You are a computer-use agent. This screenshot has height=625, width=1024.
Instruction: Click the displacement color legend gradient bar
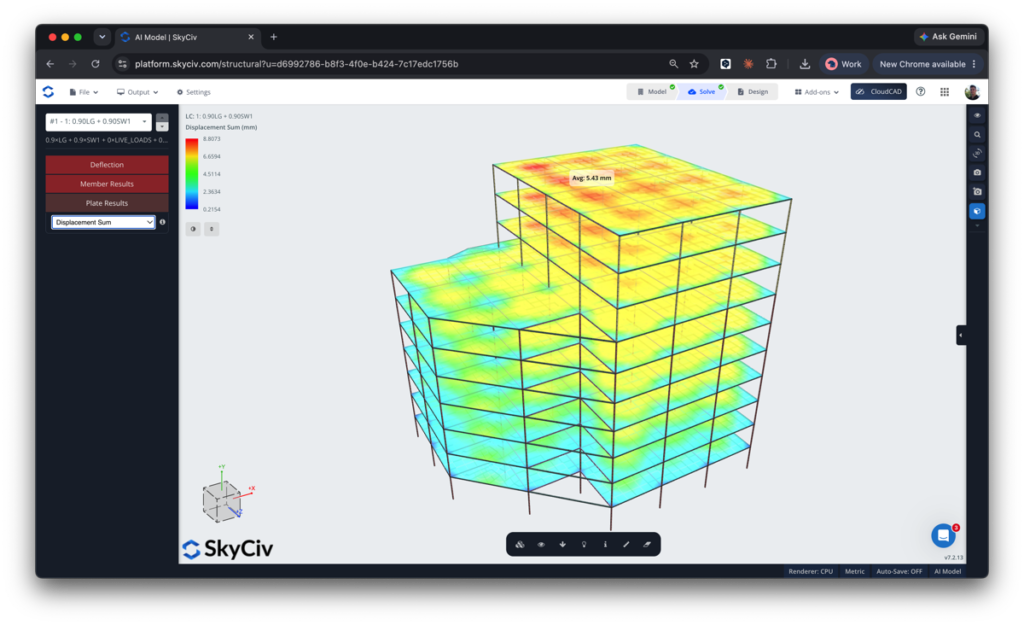[x=191, y=174]
